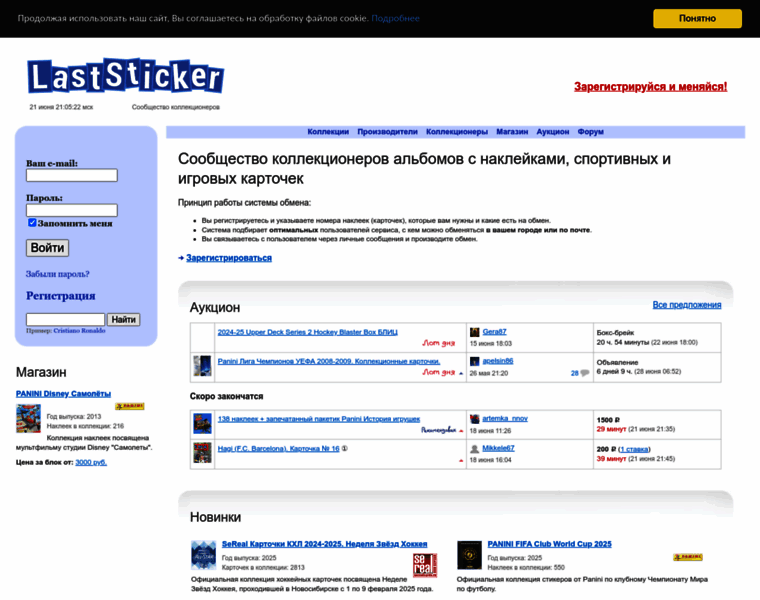Open PANINI Disney Самолёты shop link
The height and width of the screenshot is (600, 760).
63,394
